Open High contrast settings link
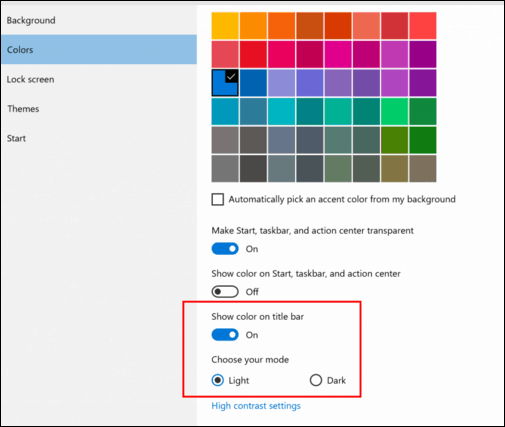The height and width of the screenshot is (427, 505). (x=256, y=406)
